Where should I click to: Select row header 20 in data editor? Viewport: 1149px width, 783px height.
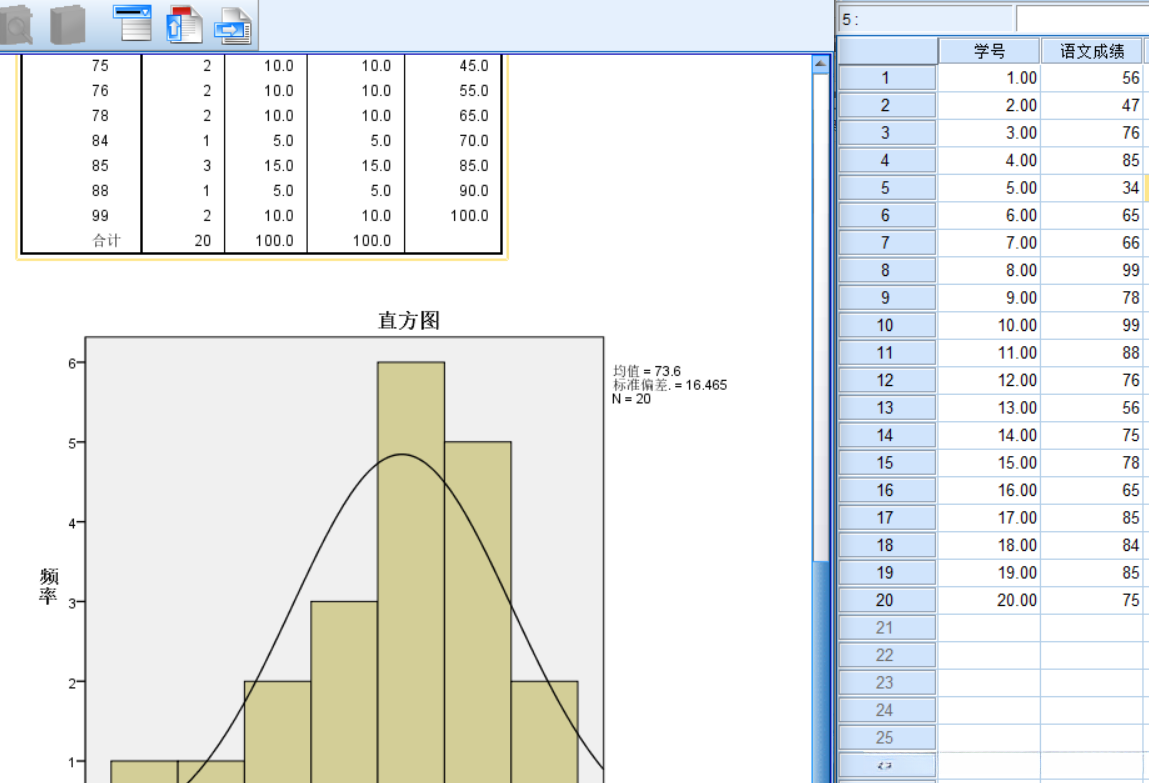point(887,600)
